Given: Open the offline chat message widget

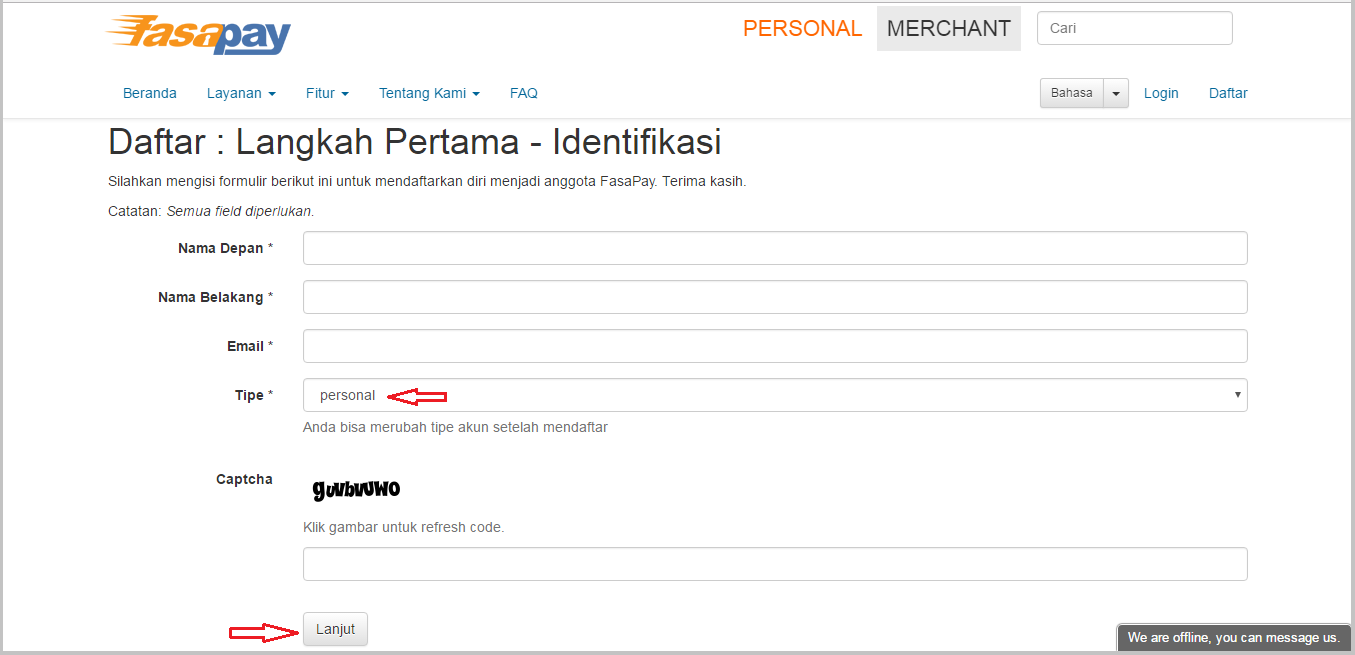Looking at the screenshot, I should point(1233,637).
